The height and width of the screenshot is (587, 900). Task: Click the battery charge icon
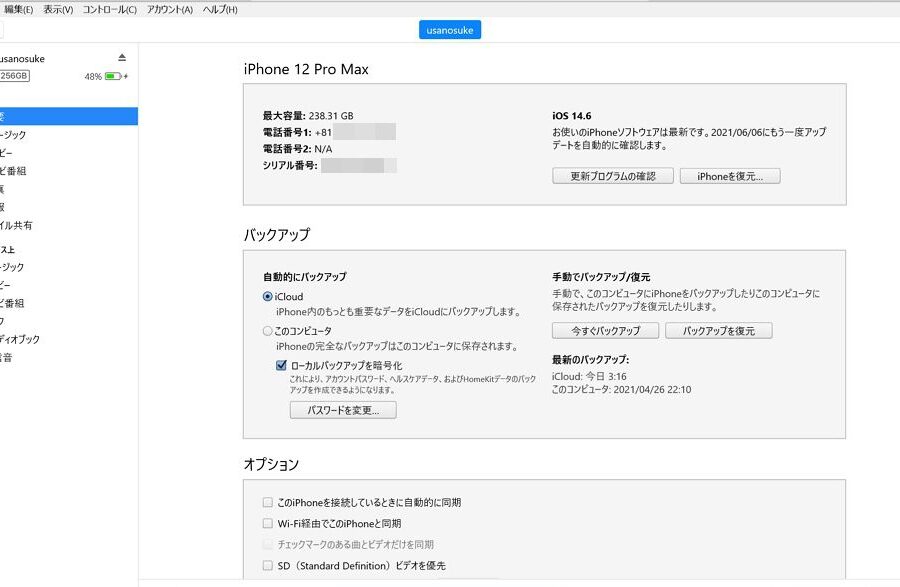[113, 76]
